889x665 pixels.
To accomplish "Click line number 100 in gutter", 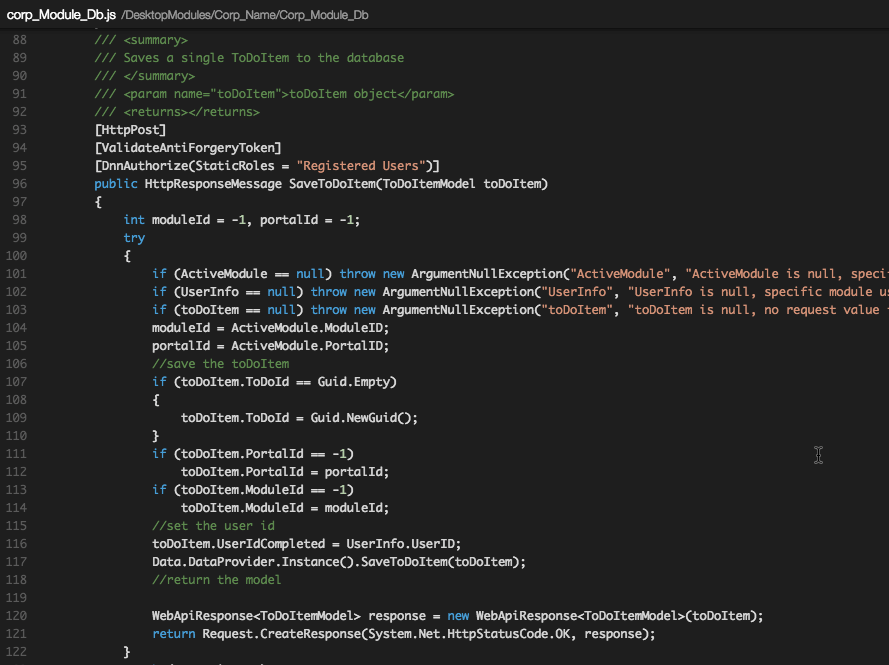I will click(16, 256).
